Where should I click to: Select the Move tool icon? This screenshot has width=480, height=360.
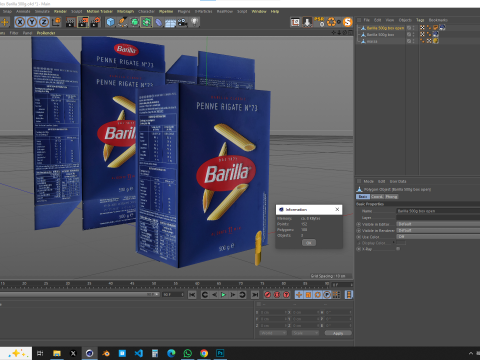[x=5, y=22]
